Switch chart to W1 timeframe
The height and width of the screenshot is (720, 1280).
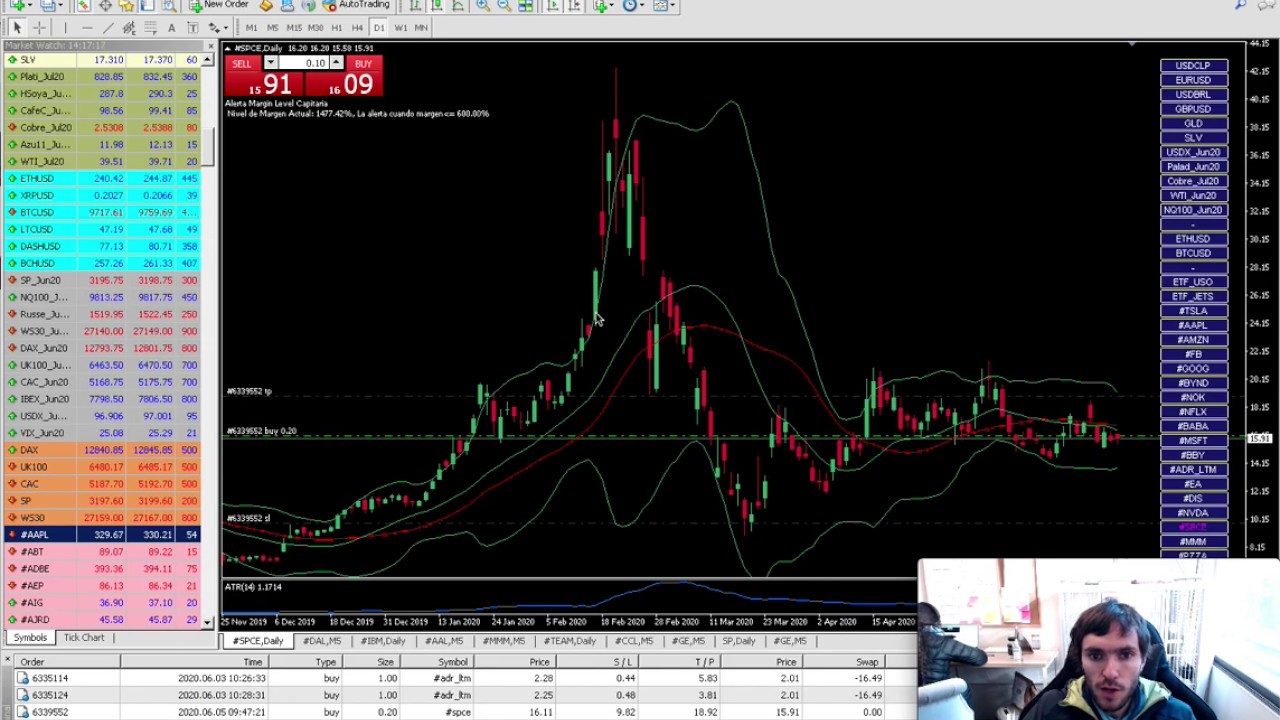point(400,28)
